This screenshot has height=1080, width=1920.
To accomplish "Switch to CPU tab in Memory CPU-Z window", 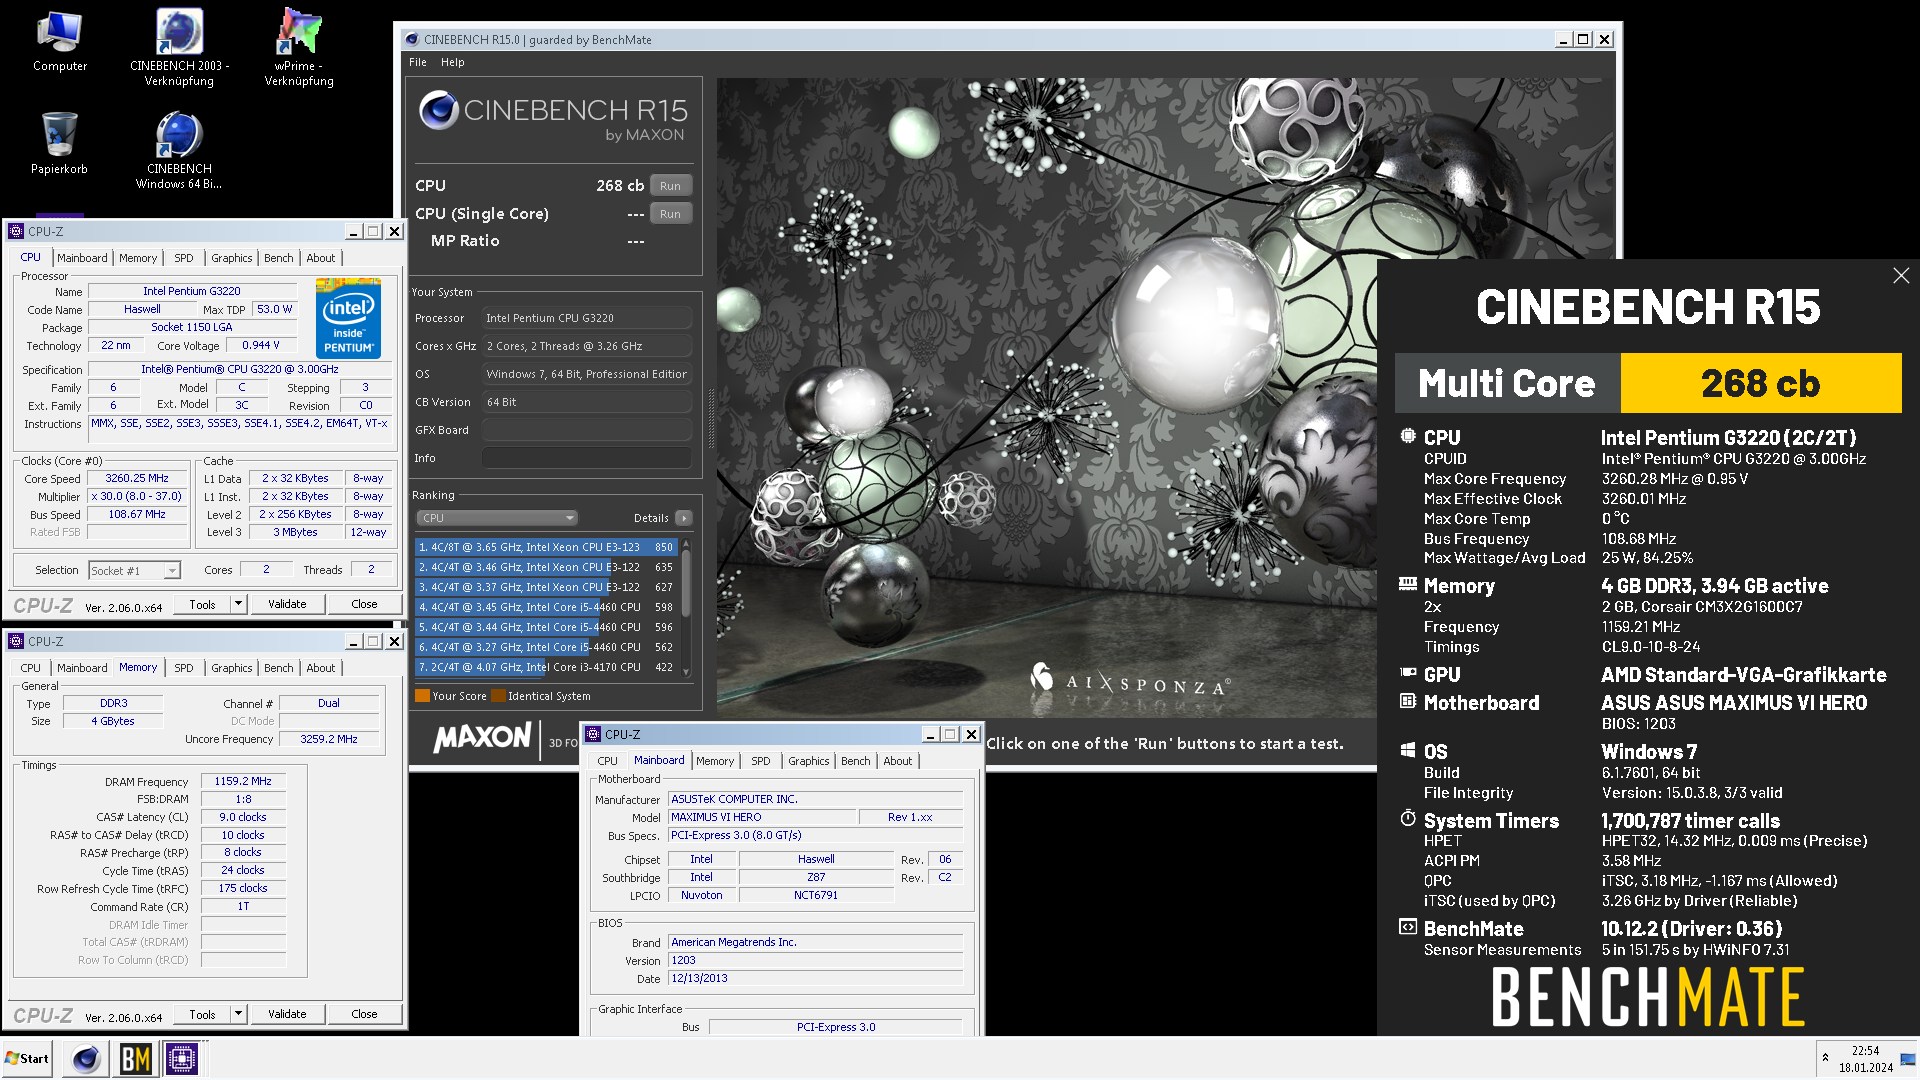I will (x=31, y=668).
